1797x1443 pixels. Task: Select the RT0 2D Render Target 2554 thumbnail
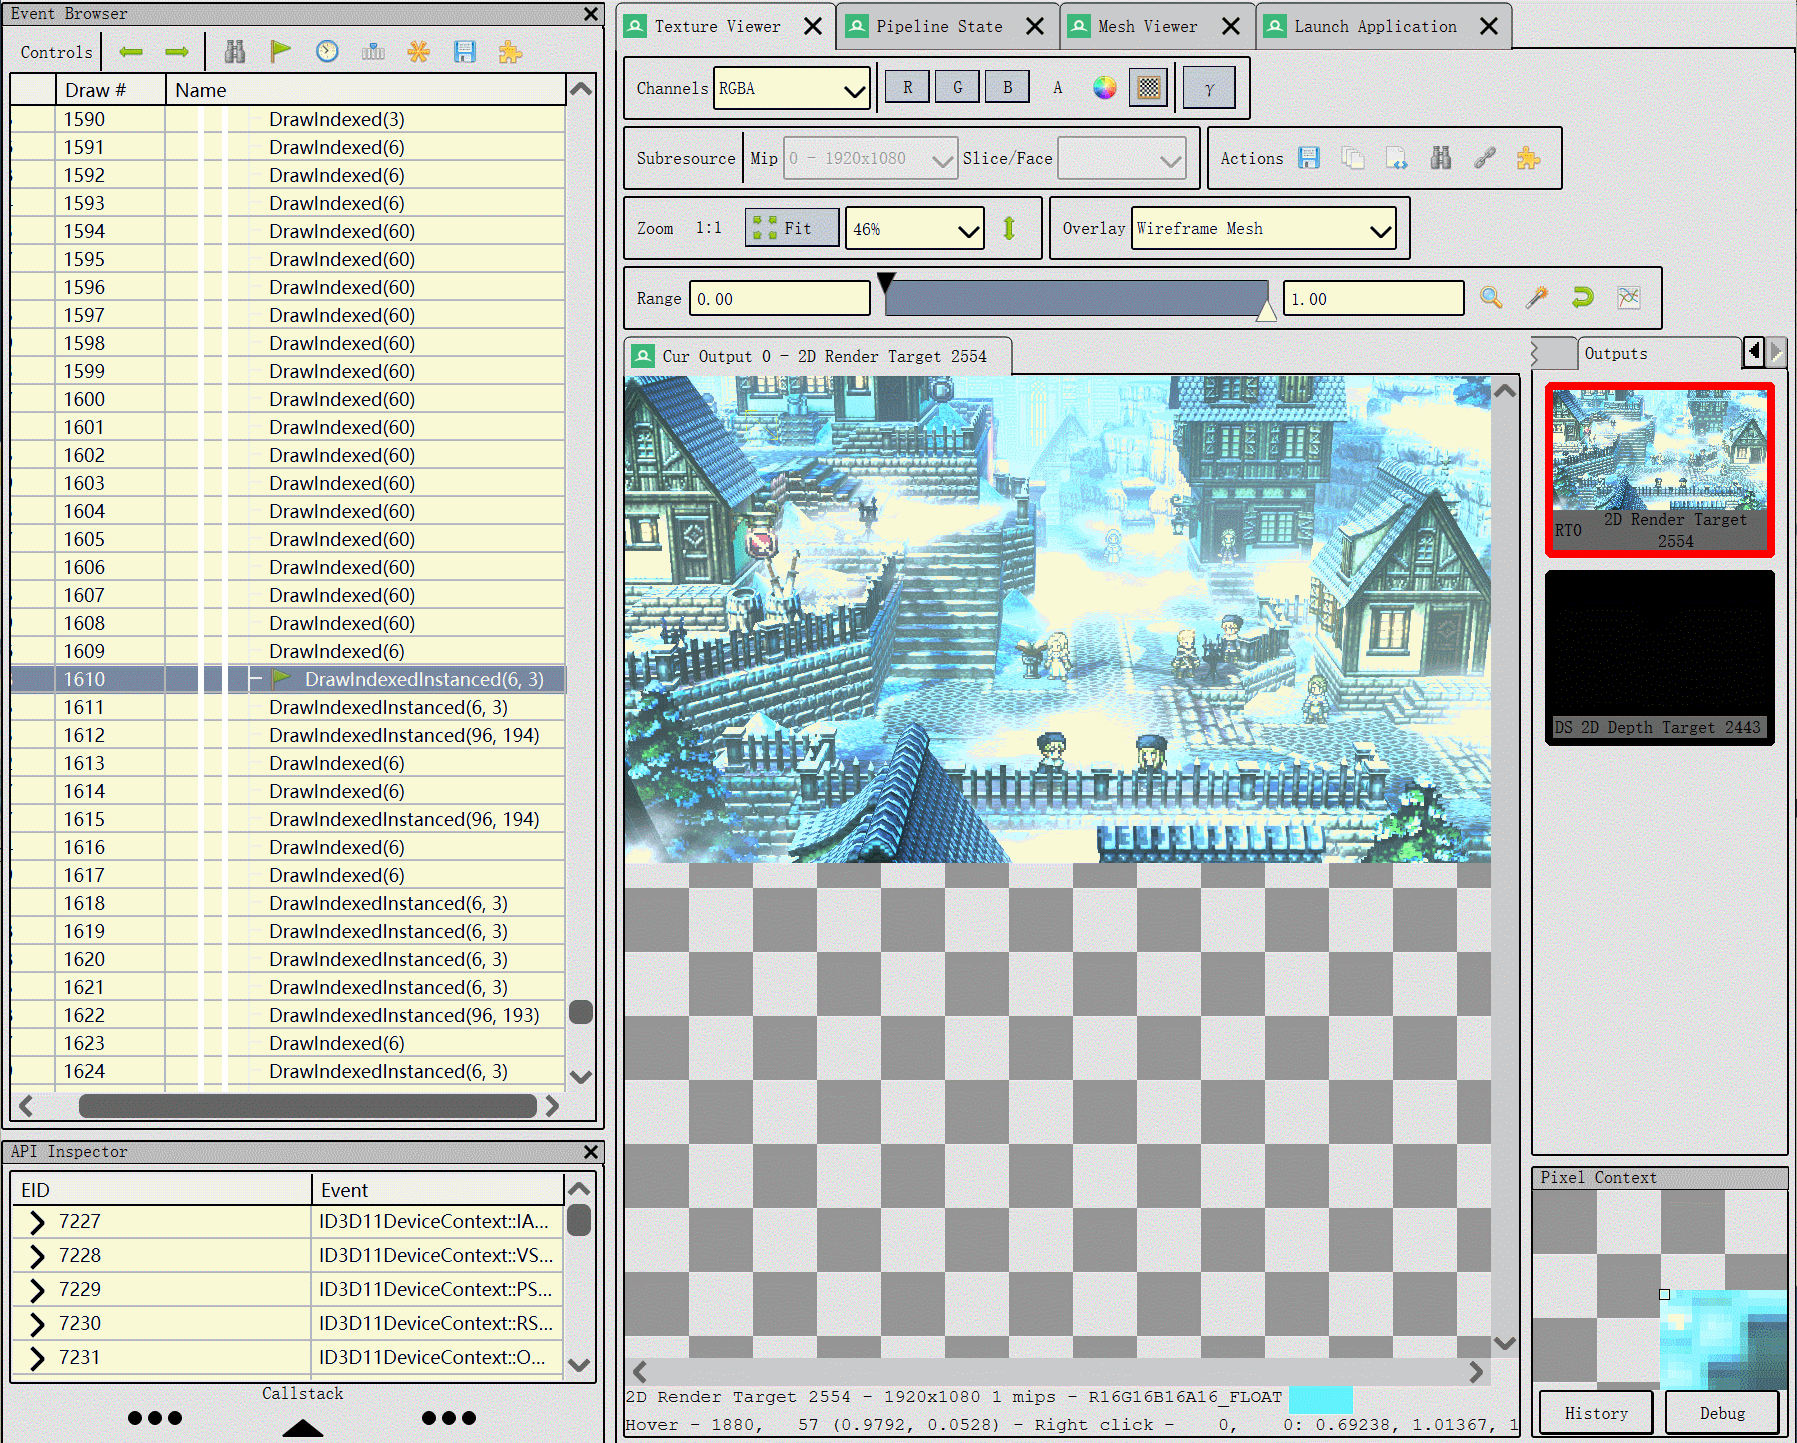pyautogui.click(x=1660, y=470)
